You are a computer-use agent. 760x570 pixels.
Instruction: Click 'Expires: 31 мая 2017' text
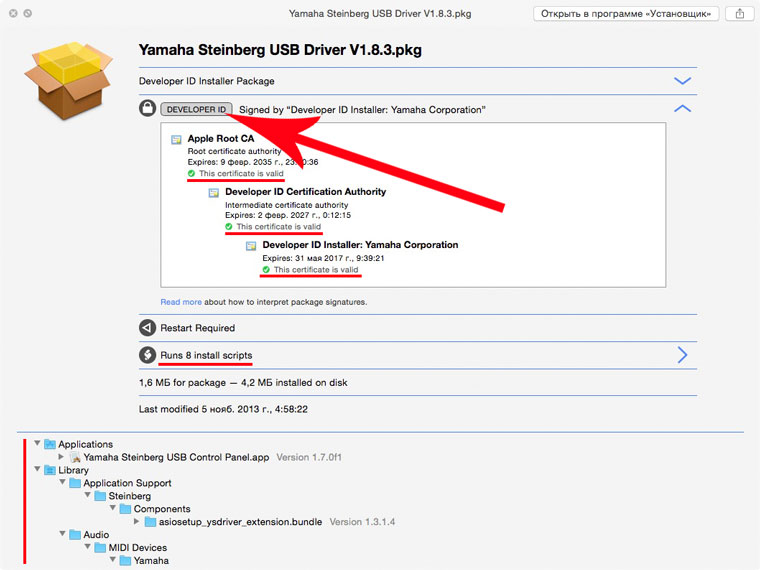323,258
